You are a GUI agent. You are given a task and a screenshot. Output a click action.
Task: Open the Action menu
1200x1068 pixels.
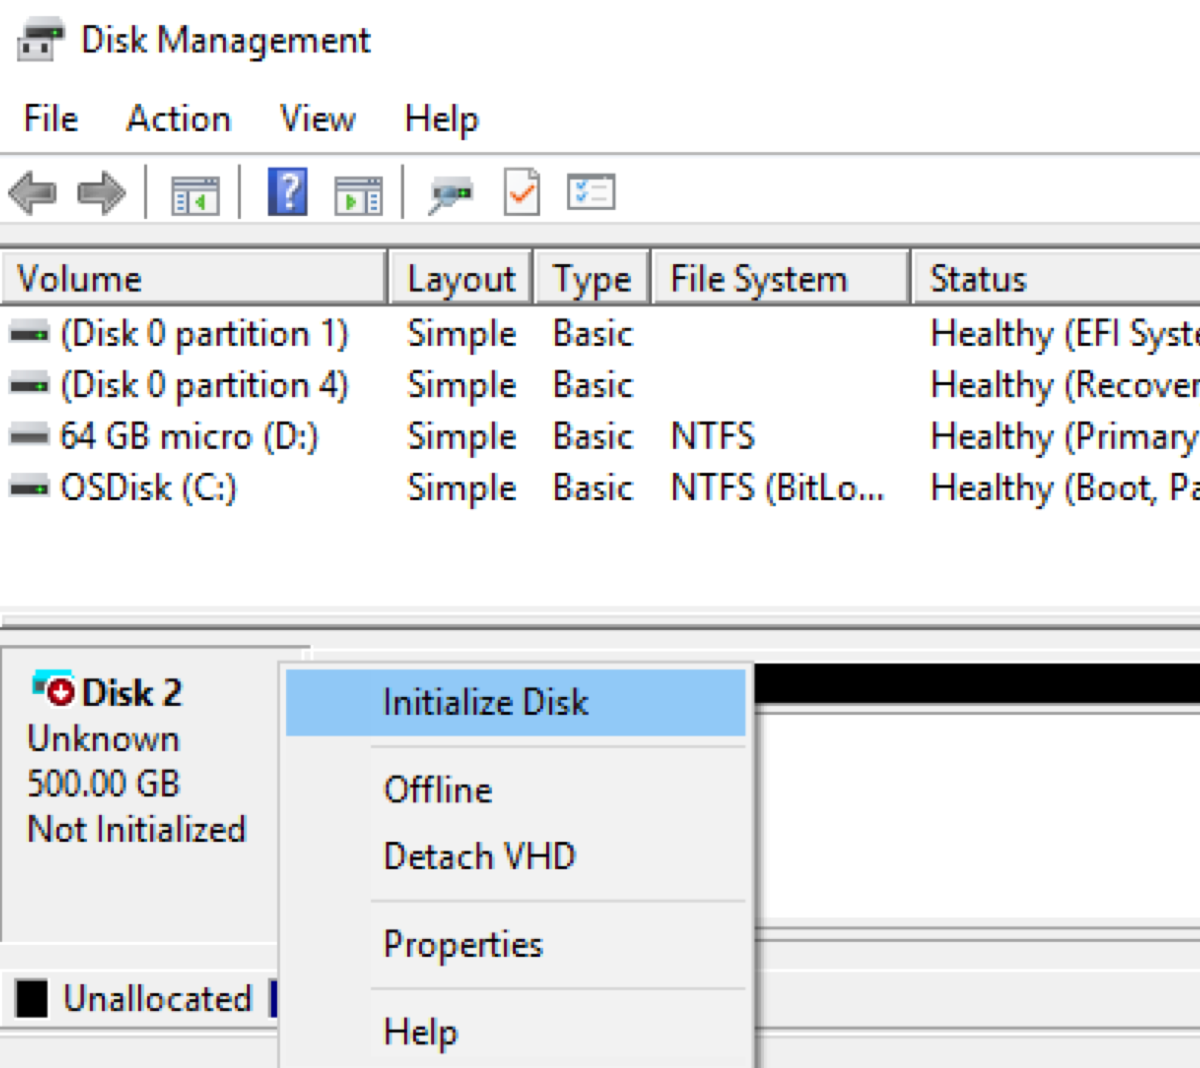[x=179, y=119]
